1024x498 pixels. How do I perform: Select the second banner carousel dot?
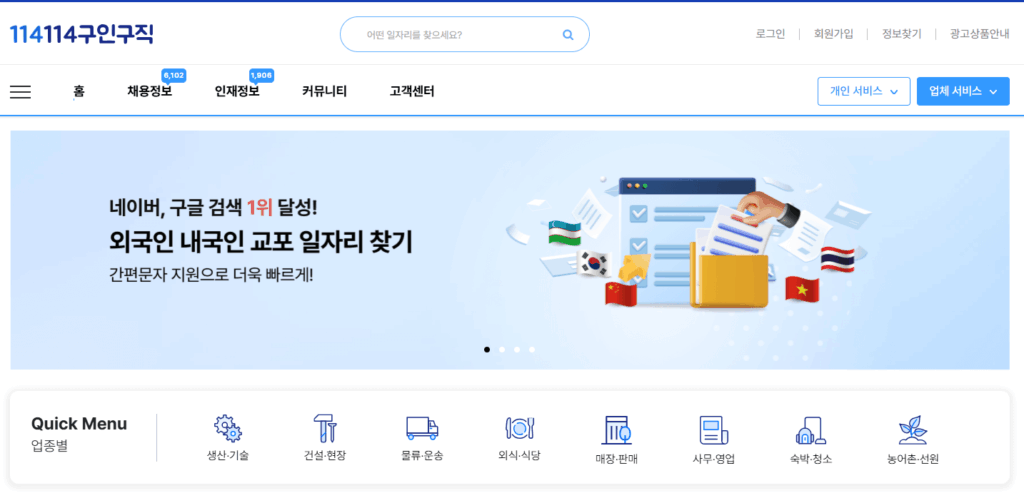502,350
